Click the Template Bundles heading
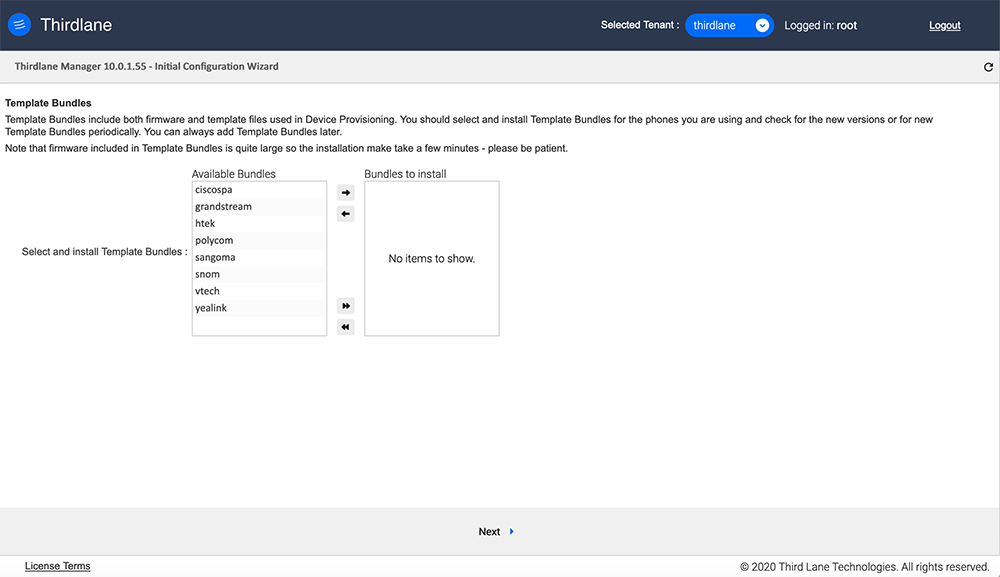This screenshot has height=577, width=1000. point(48,103)
